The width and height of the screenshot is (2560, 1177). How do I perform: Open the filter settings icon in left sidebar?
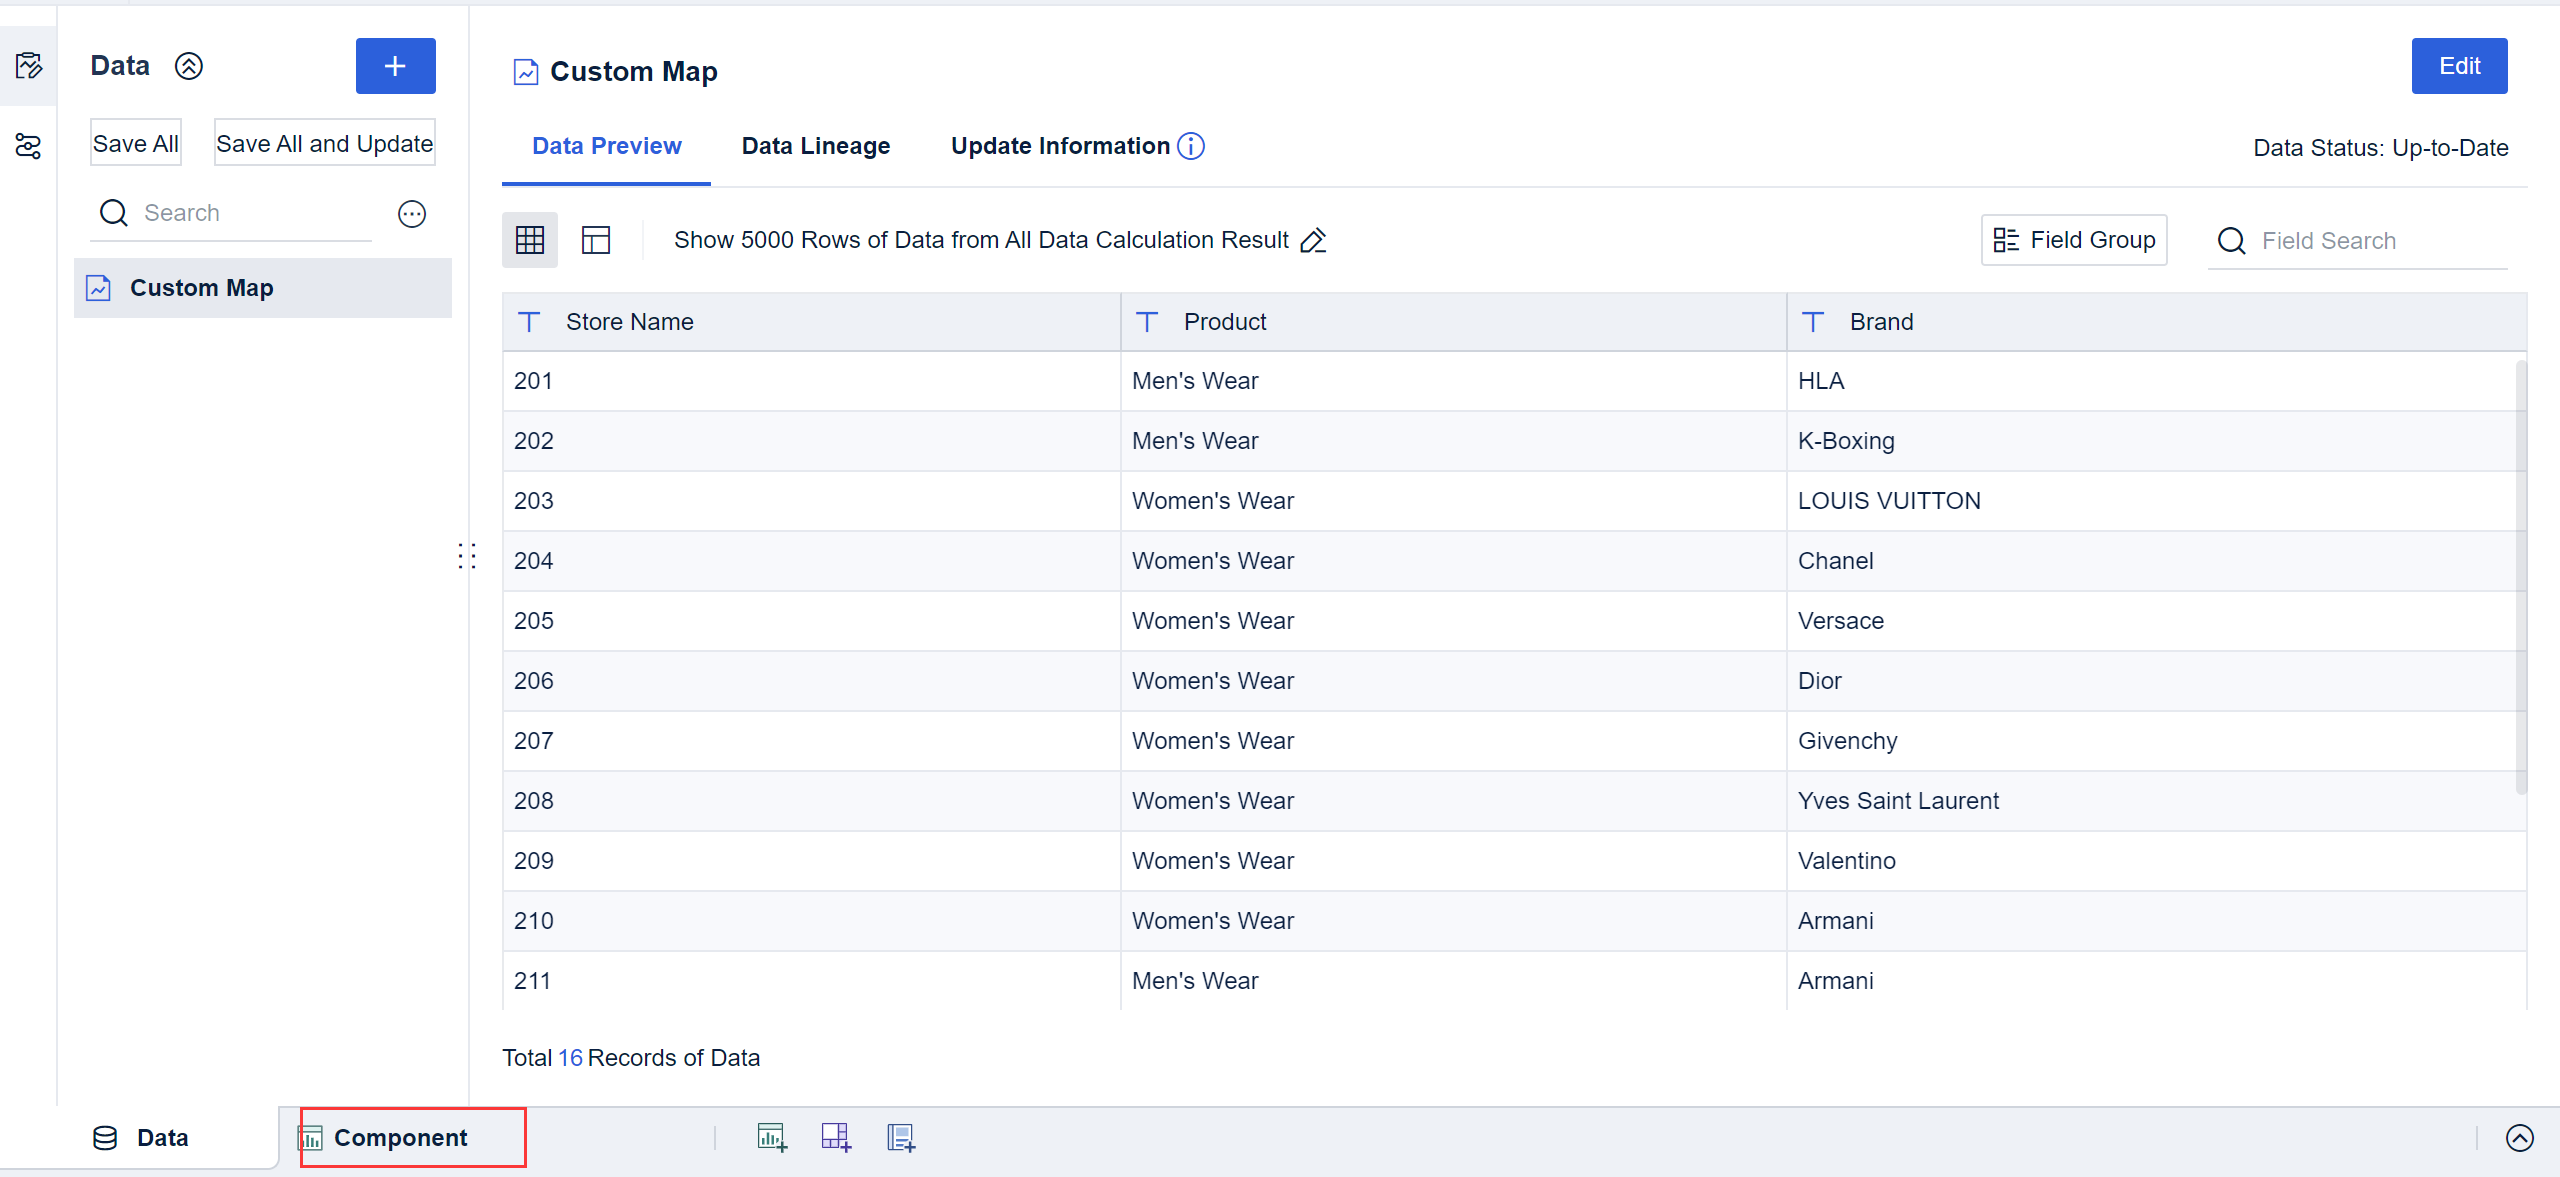click(x=28, y=146)
